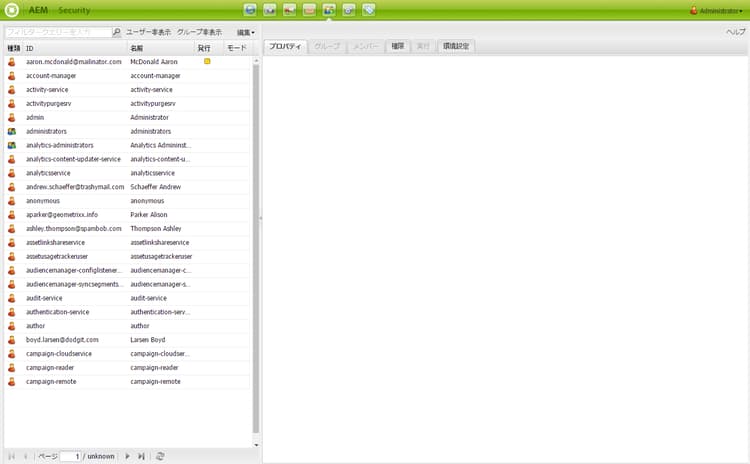Click the user icon of the author row
This screenshot has height=464, width=750.
(x=11, y=326)
